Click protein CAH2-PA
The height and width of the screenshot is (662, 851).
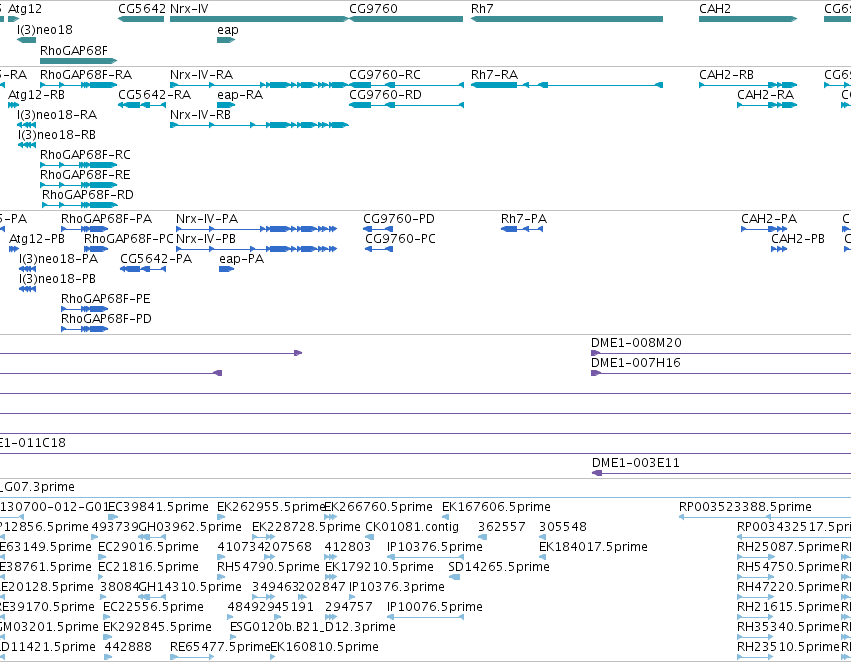pos(769,219)
